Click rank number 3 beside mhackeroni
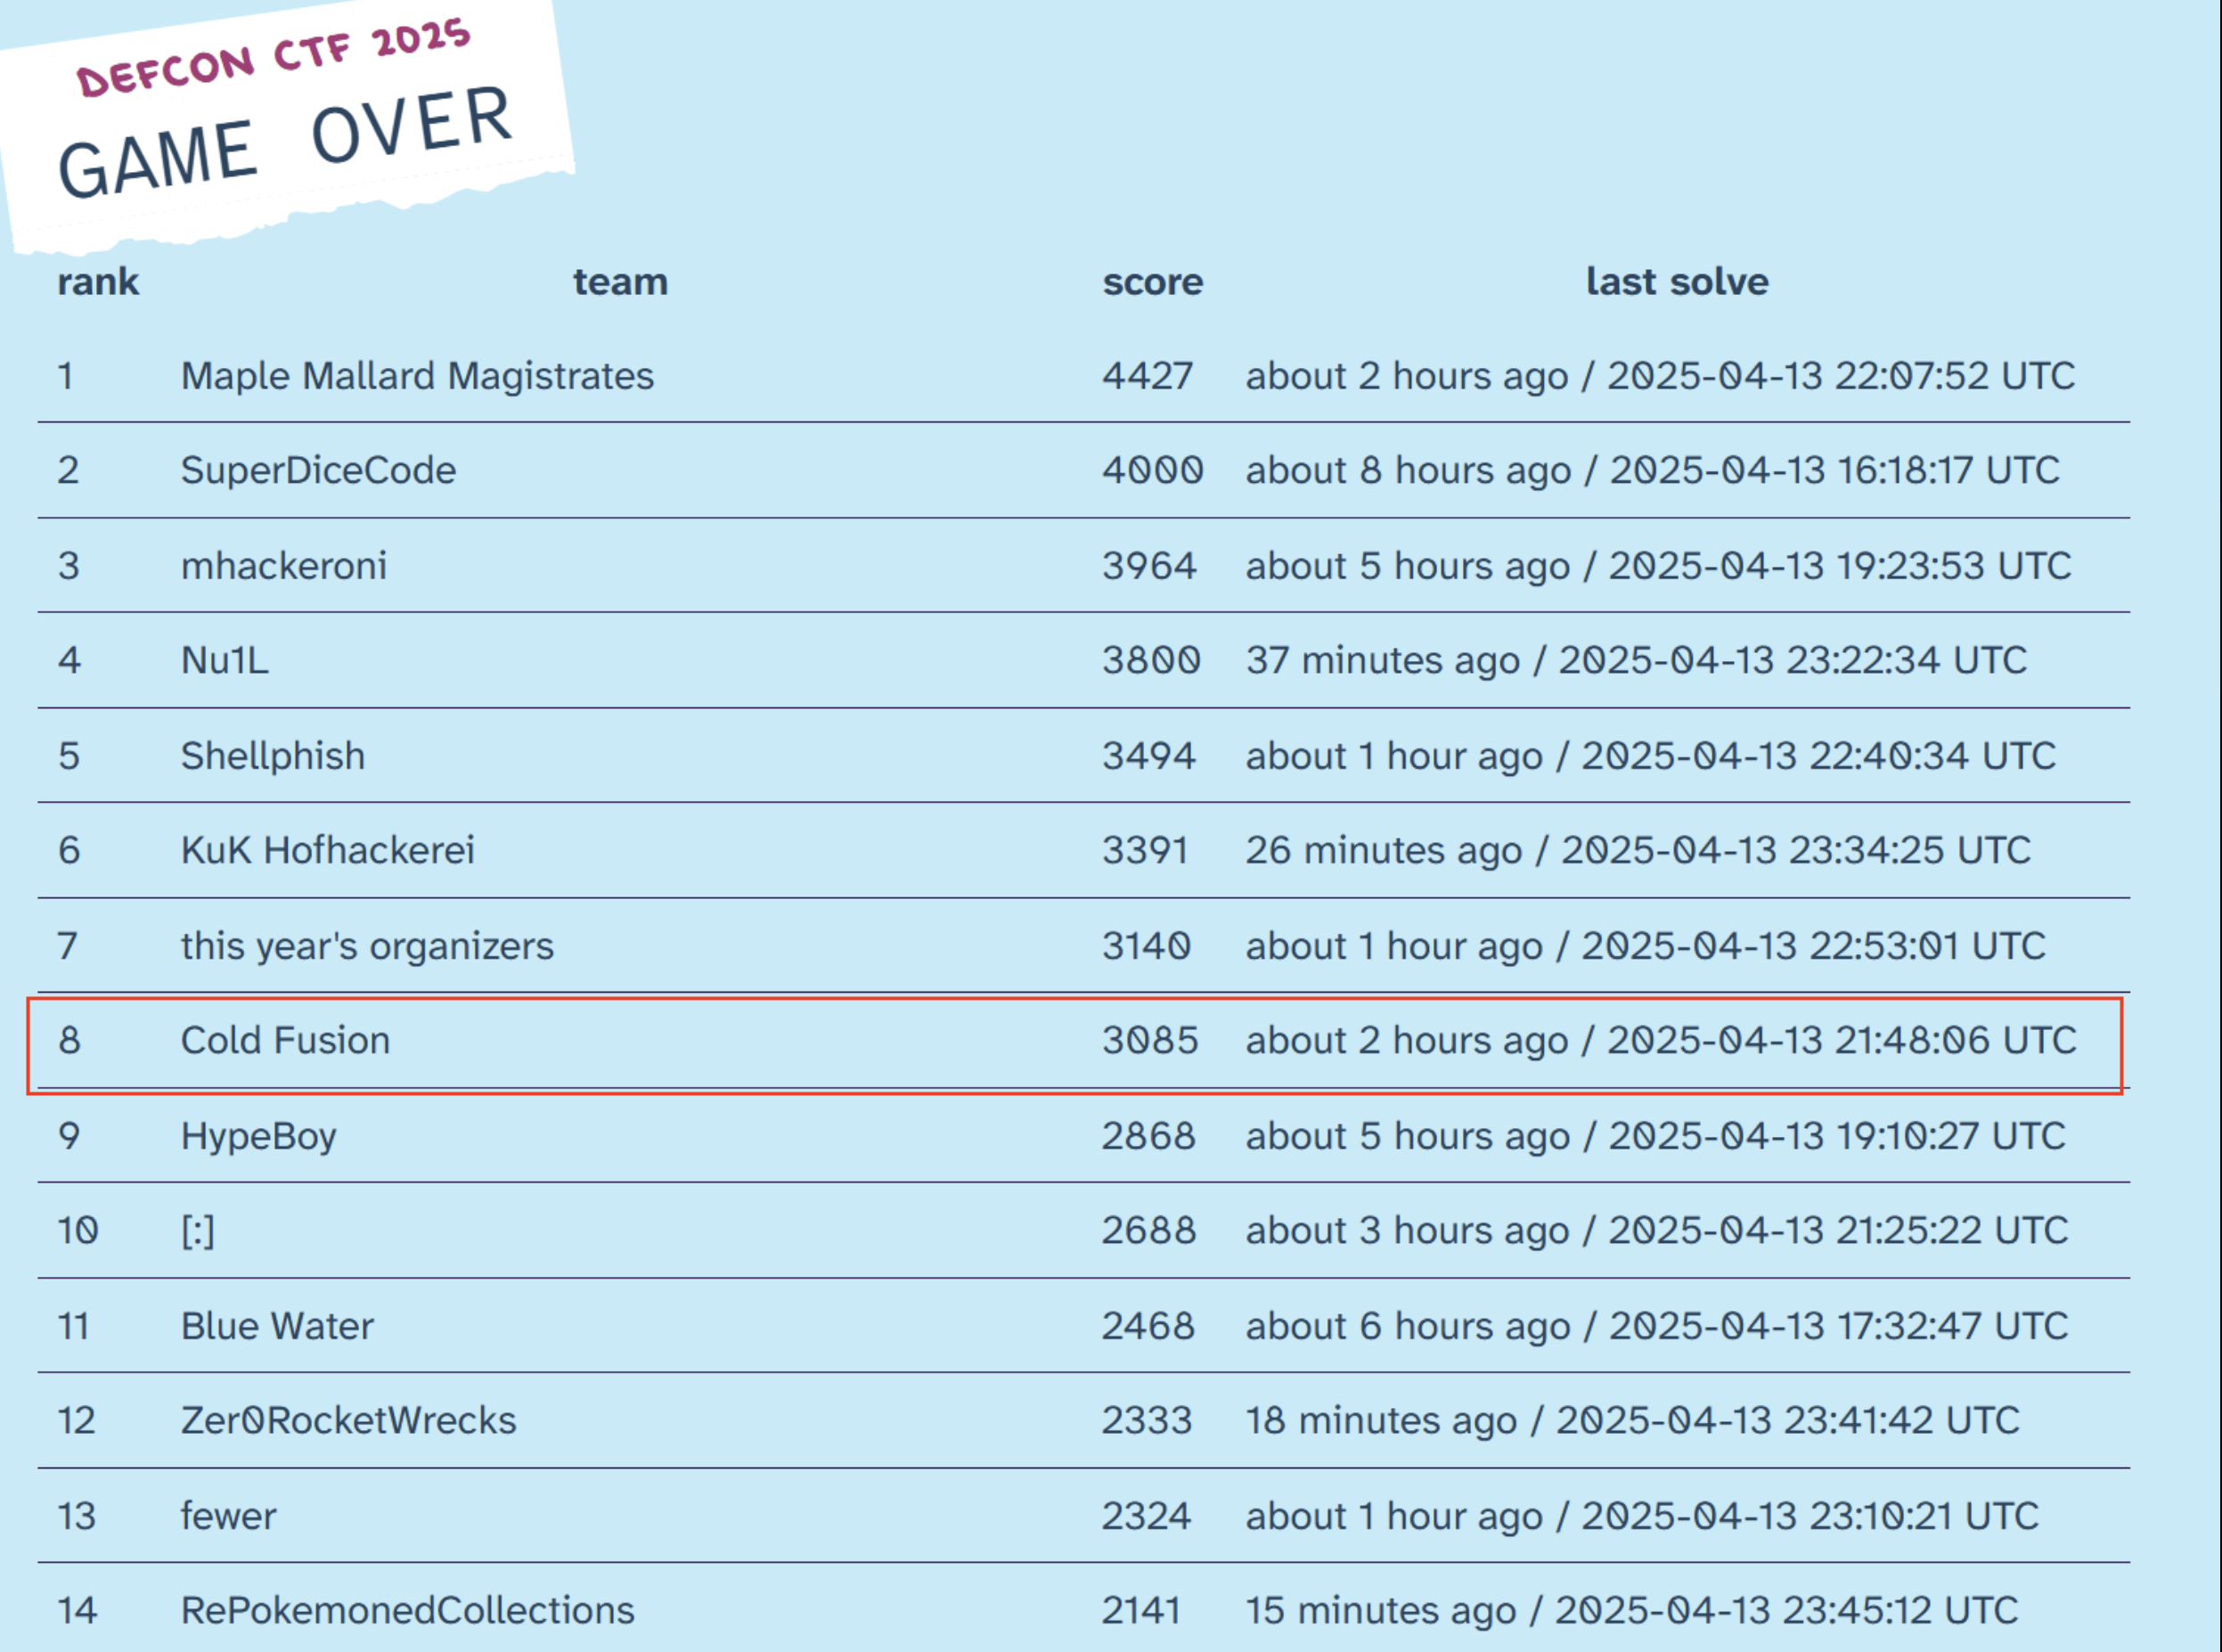The height and width of the screenshot is (1652, 2222). pos(68,566)
